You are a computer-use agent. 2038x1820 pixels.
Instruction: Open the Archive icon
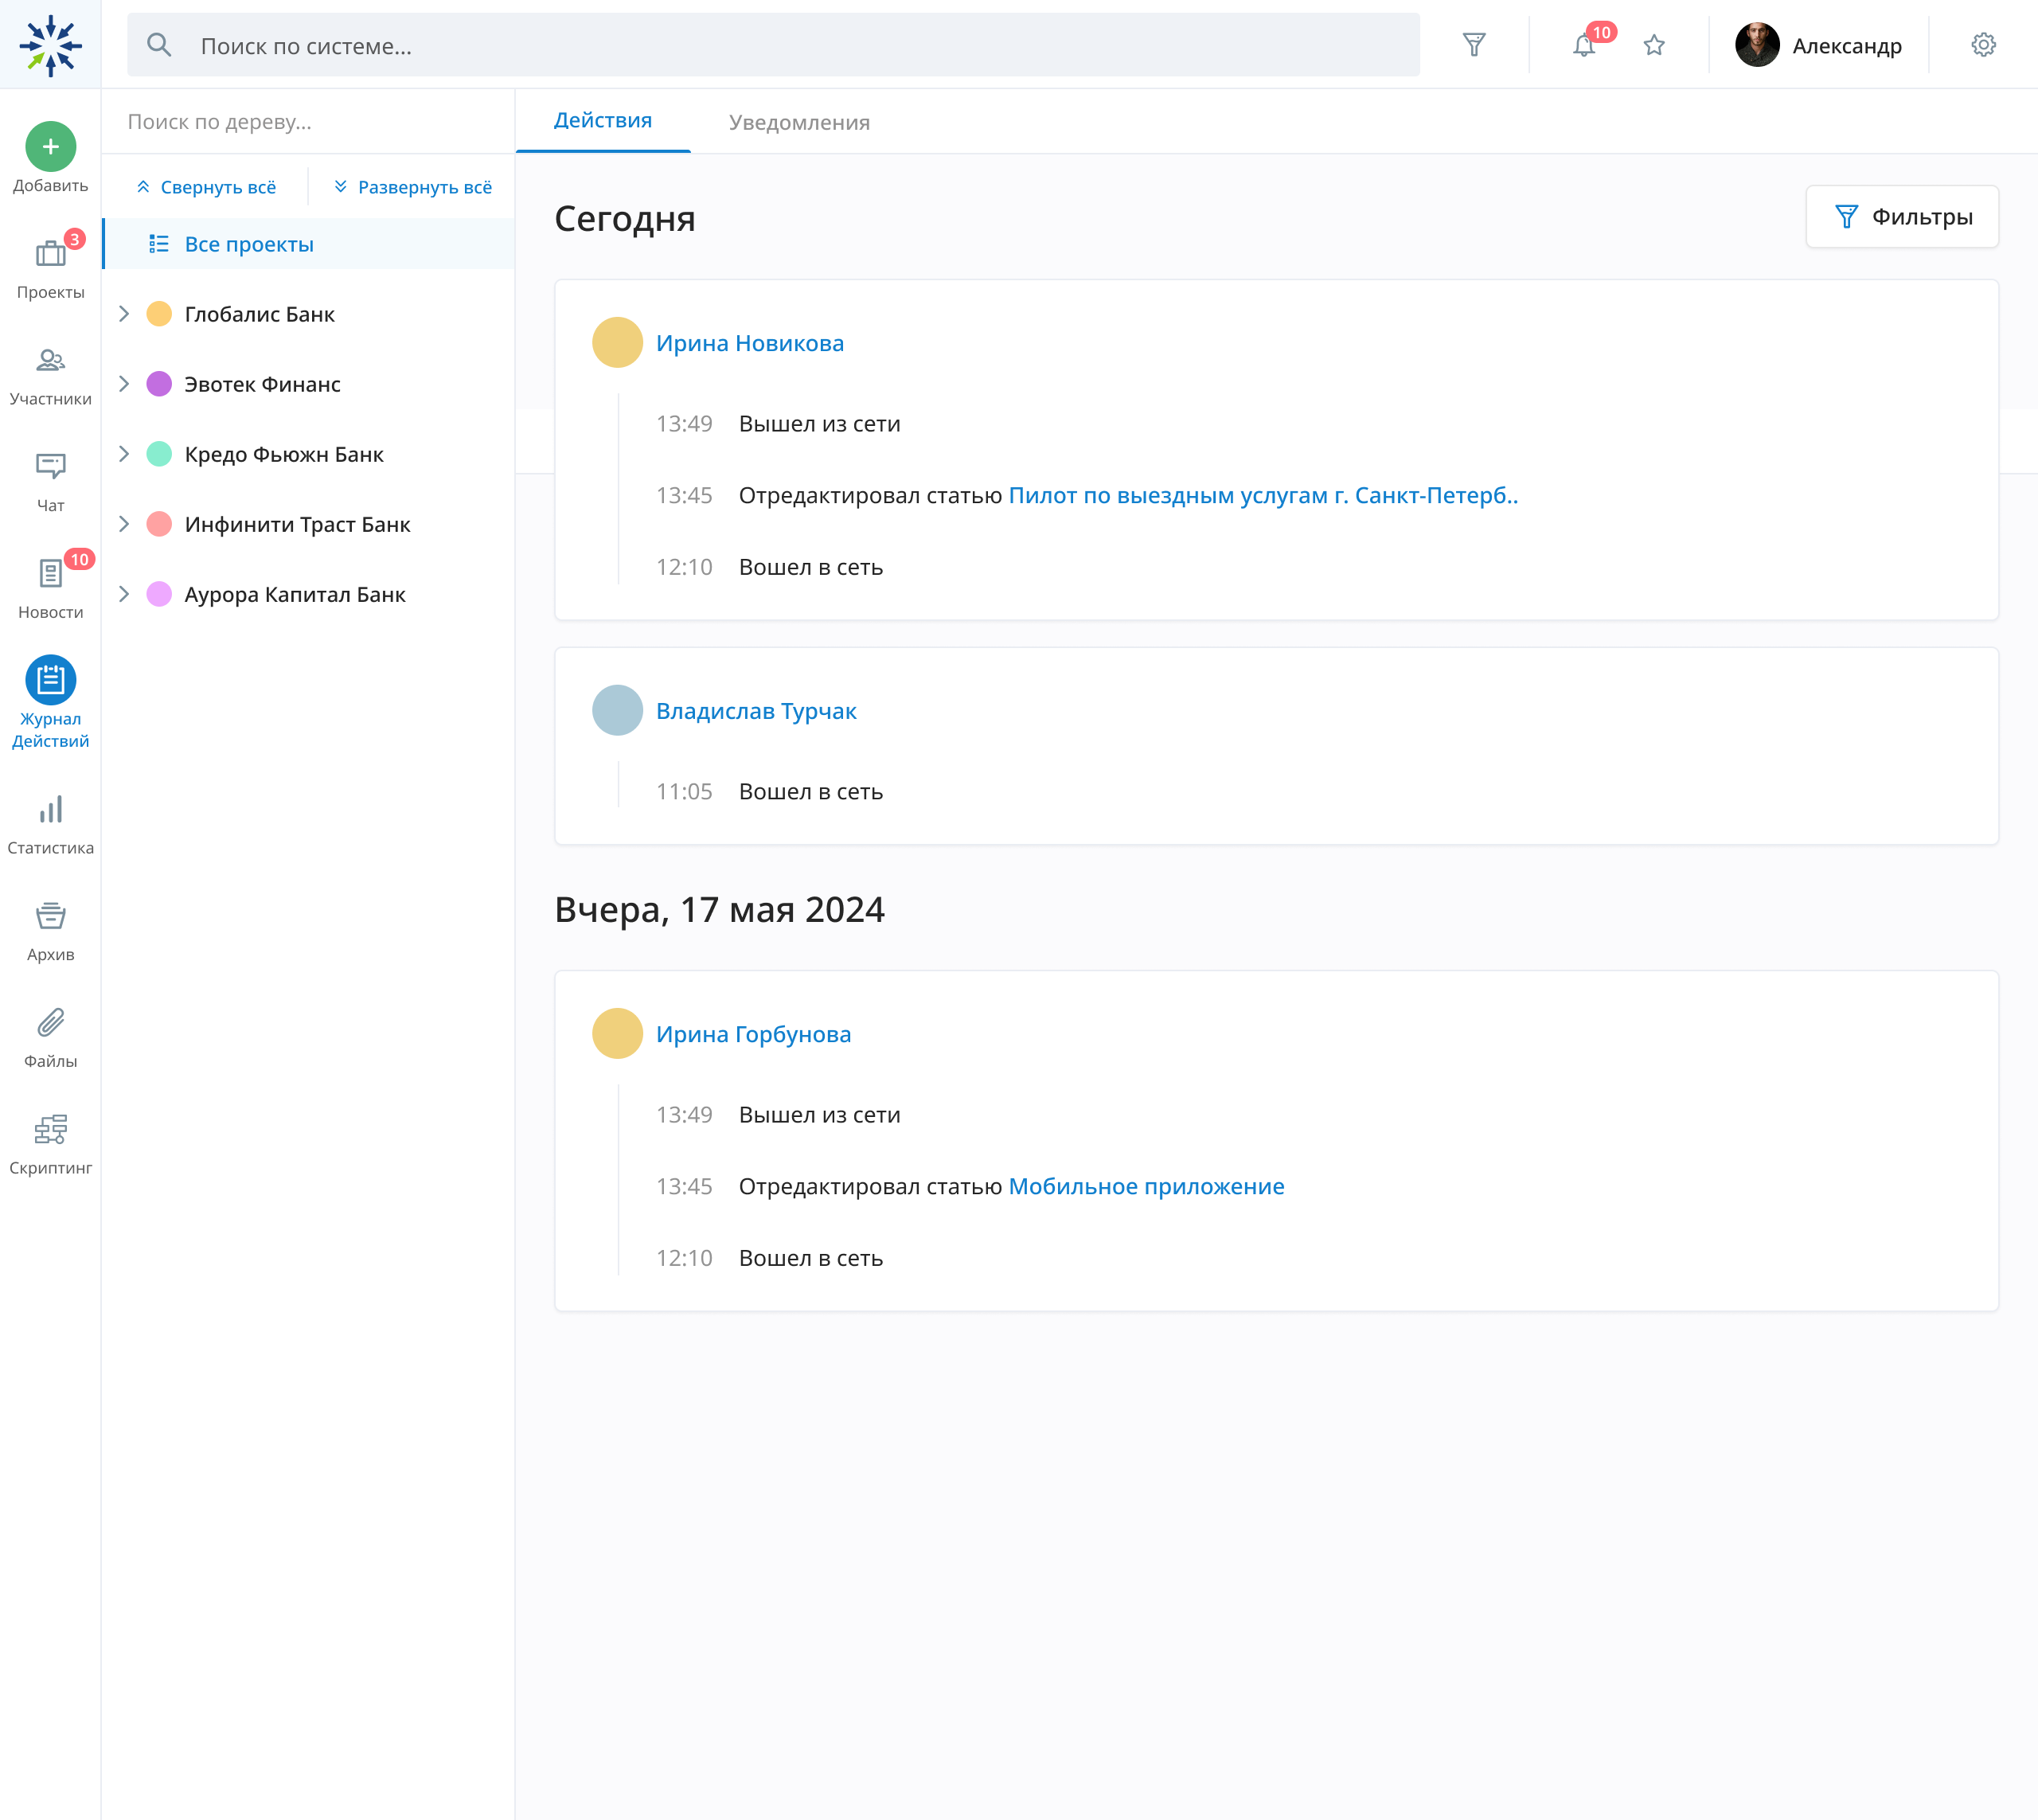[x=50, y=916]
